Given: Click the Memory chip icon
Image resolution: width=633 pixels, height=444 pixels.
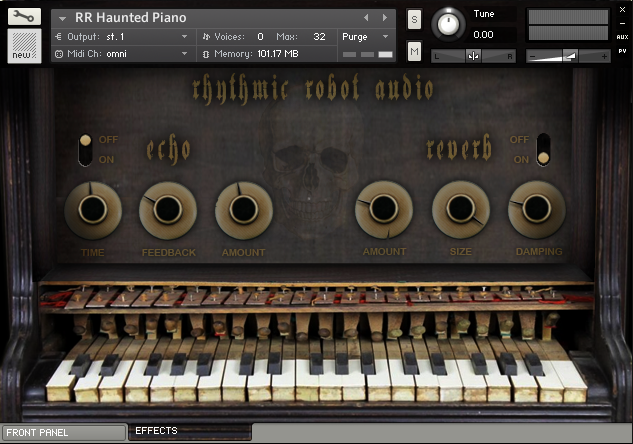Looking at the screenshot, I should (206, 54).
